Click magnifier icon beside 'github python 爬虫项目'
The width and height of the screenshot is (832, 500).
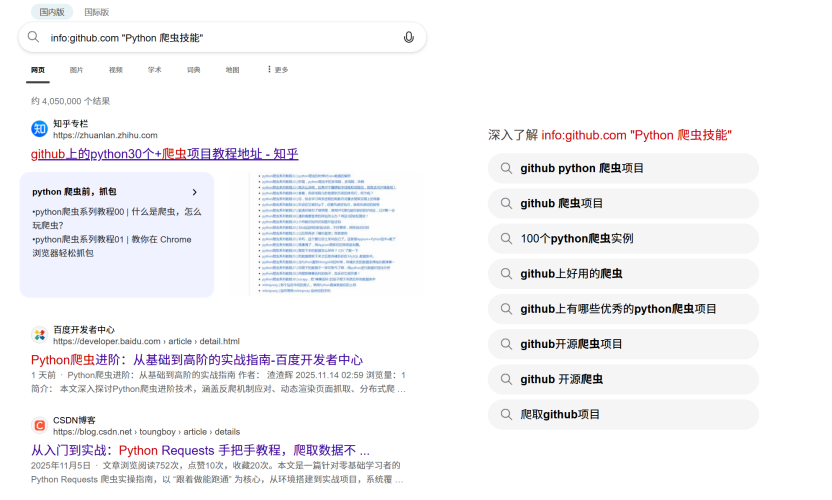(506, 168)
